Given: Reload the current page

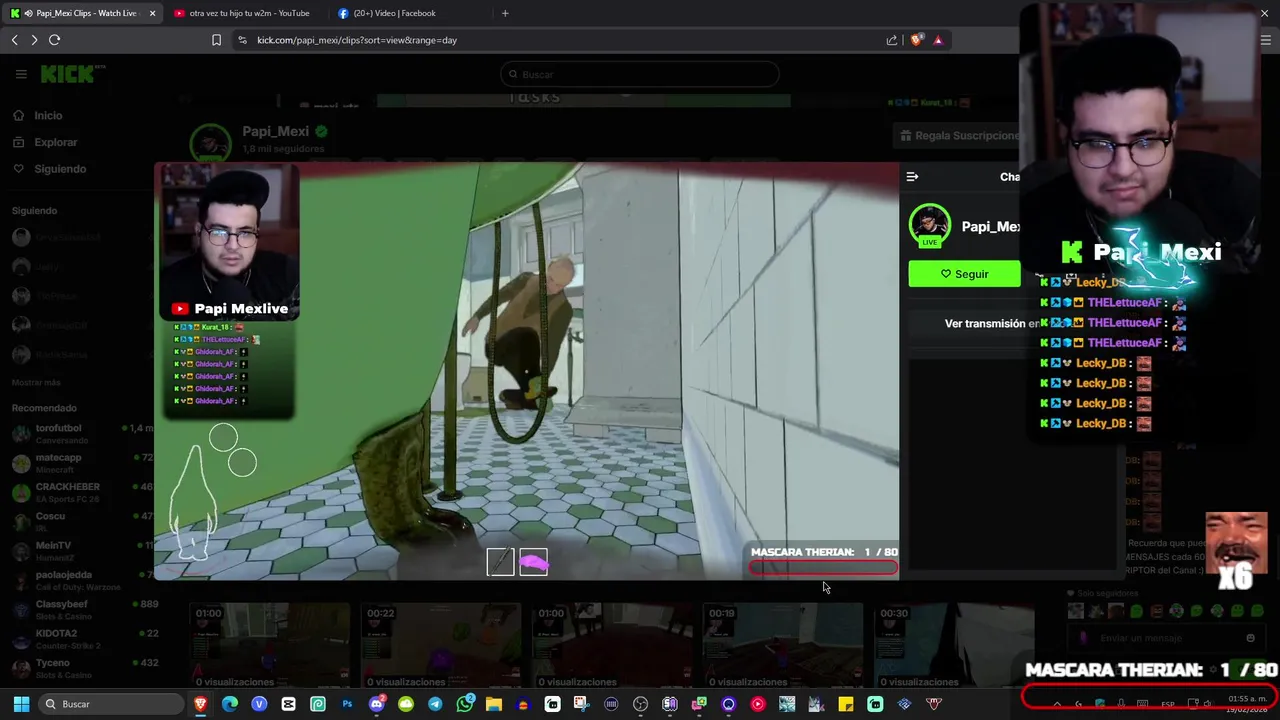Looking at the screenshot, I should (55, 40).
